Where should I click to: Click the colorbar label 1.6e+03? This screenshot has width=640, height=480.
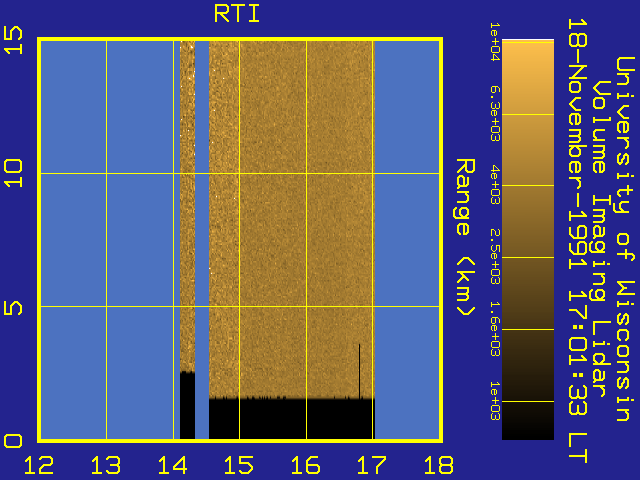click(495, 329)
